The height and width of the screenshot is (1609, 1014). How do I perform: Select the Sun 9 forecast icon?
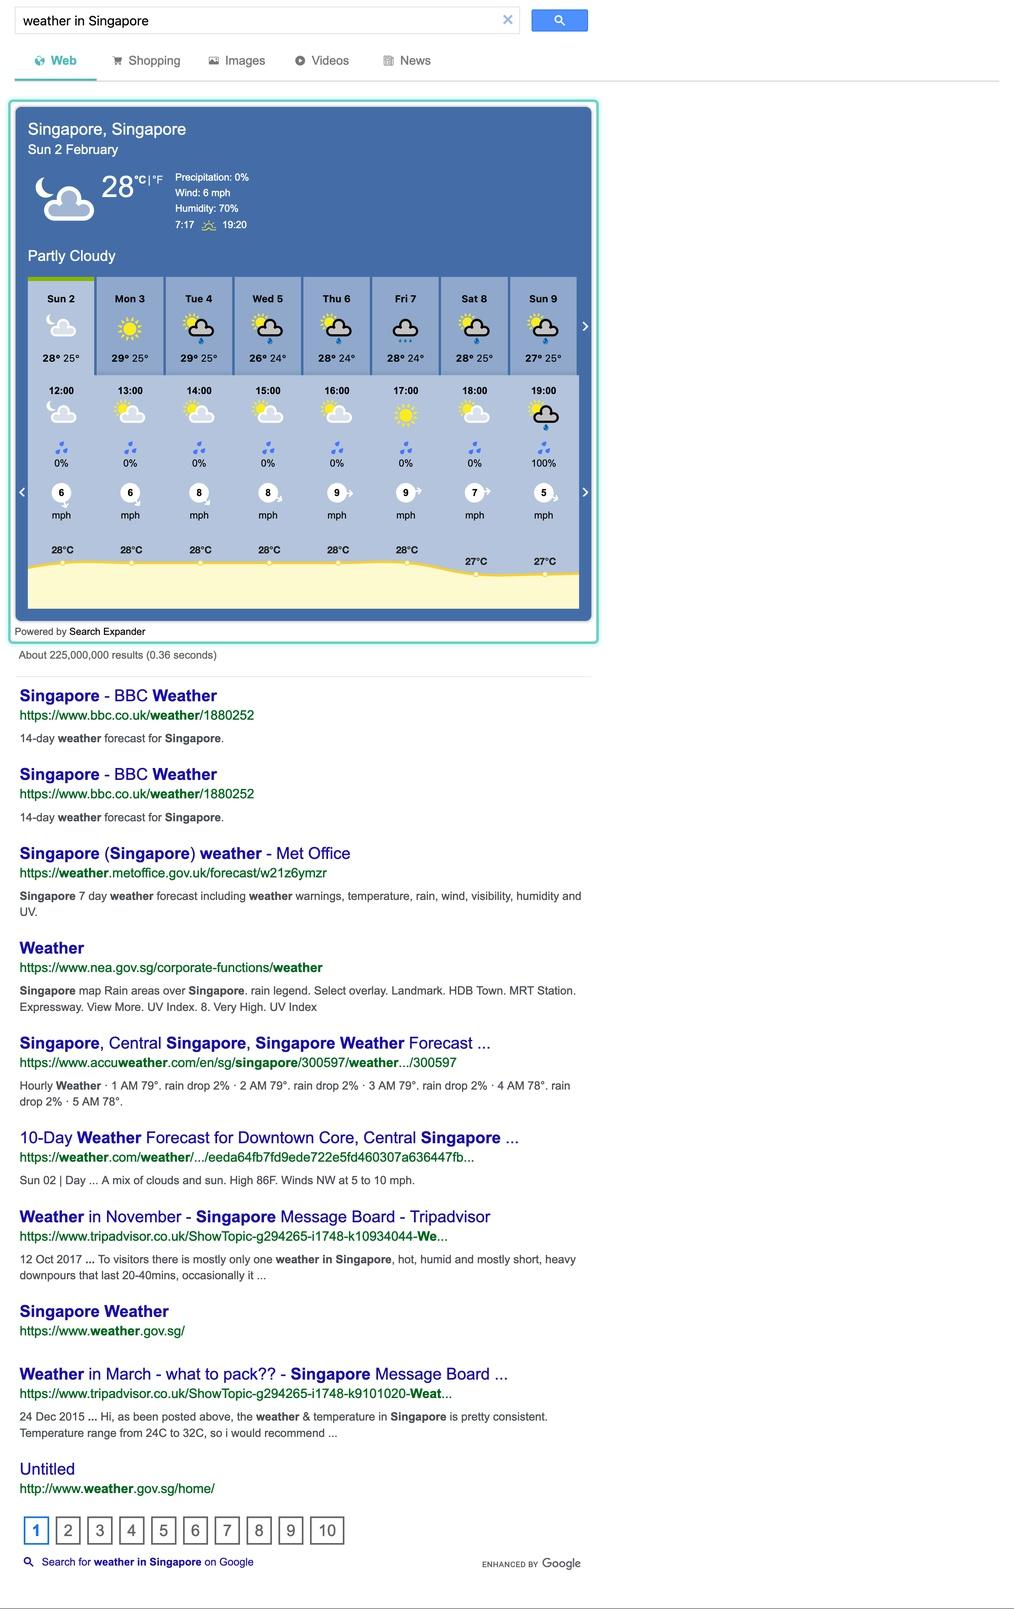tap(543, 328)
